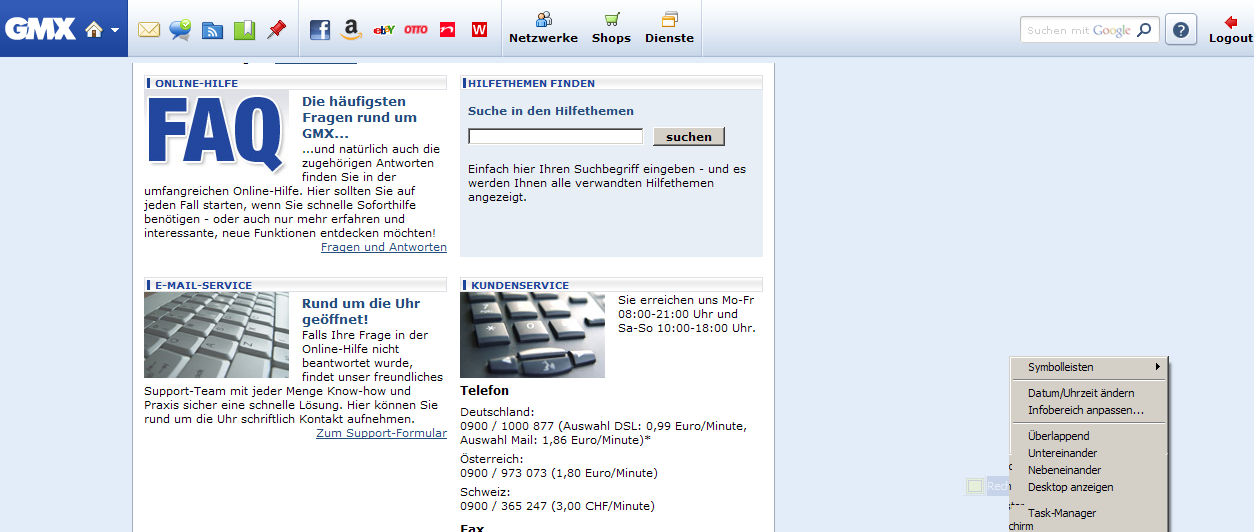The width and height of the screenshot is (1254, 532).
Task: Click the chat bubbles icon
Action: tap(180, 30)
